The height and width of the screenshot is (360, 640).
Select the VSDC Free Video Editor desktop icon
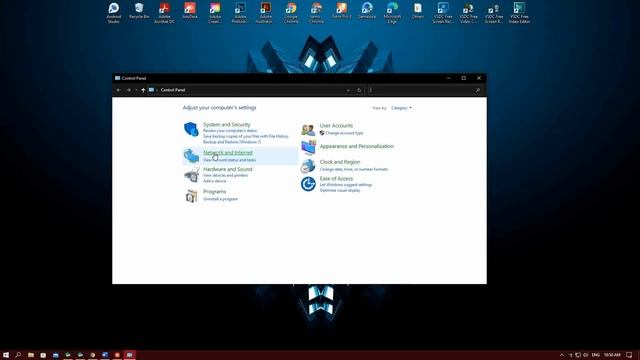click(519, 13)
